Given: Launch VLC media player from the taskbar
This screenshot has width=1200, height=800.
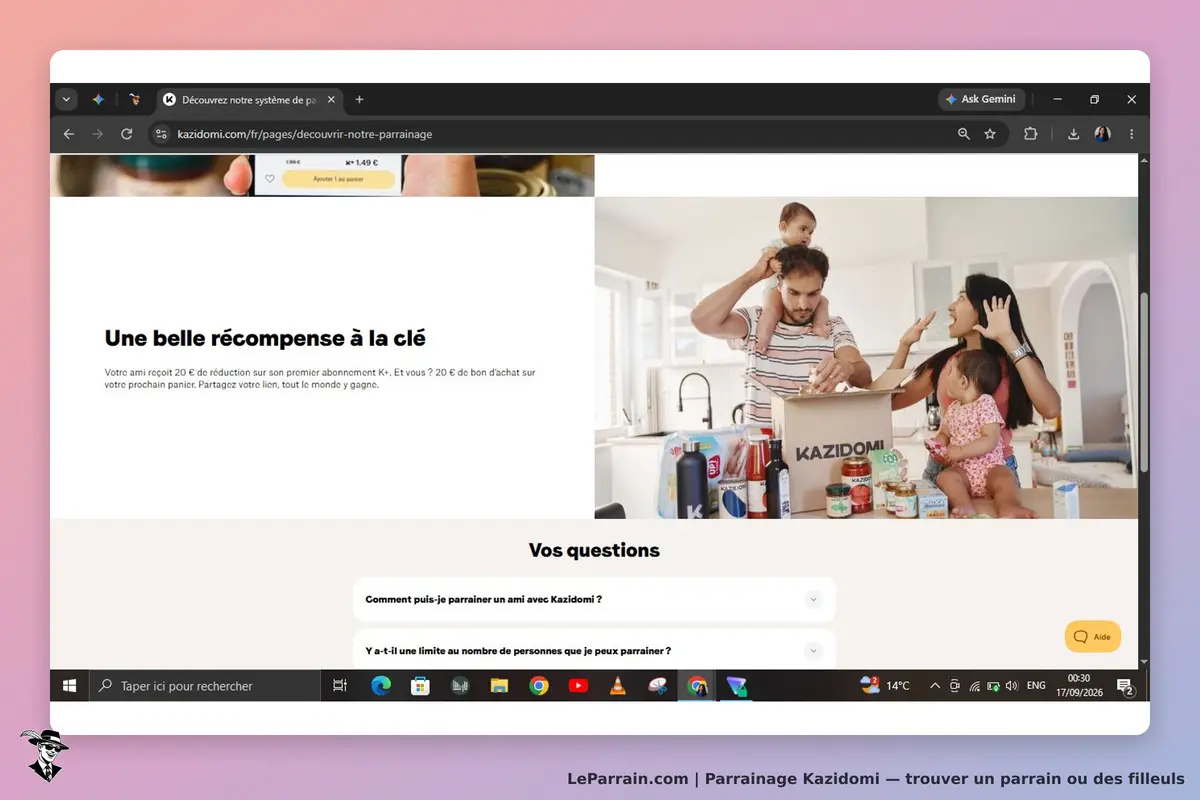Looking at the screenshot, I should (x=618, y=686).
